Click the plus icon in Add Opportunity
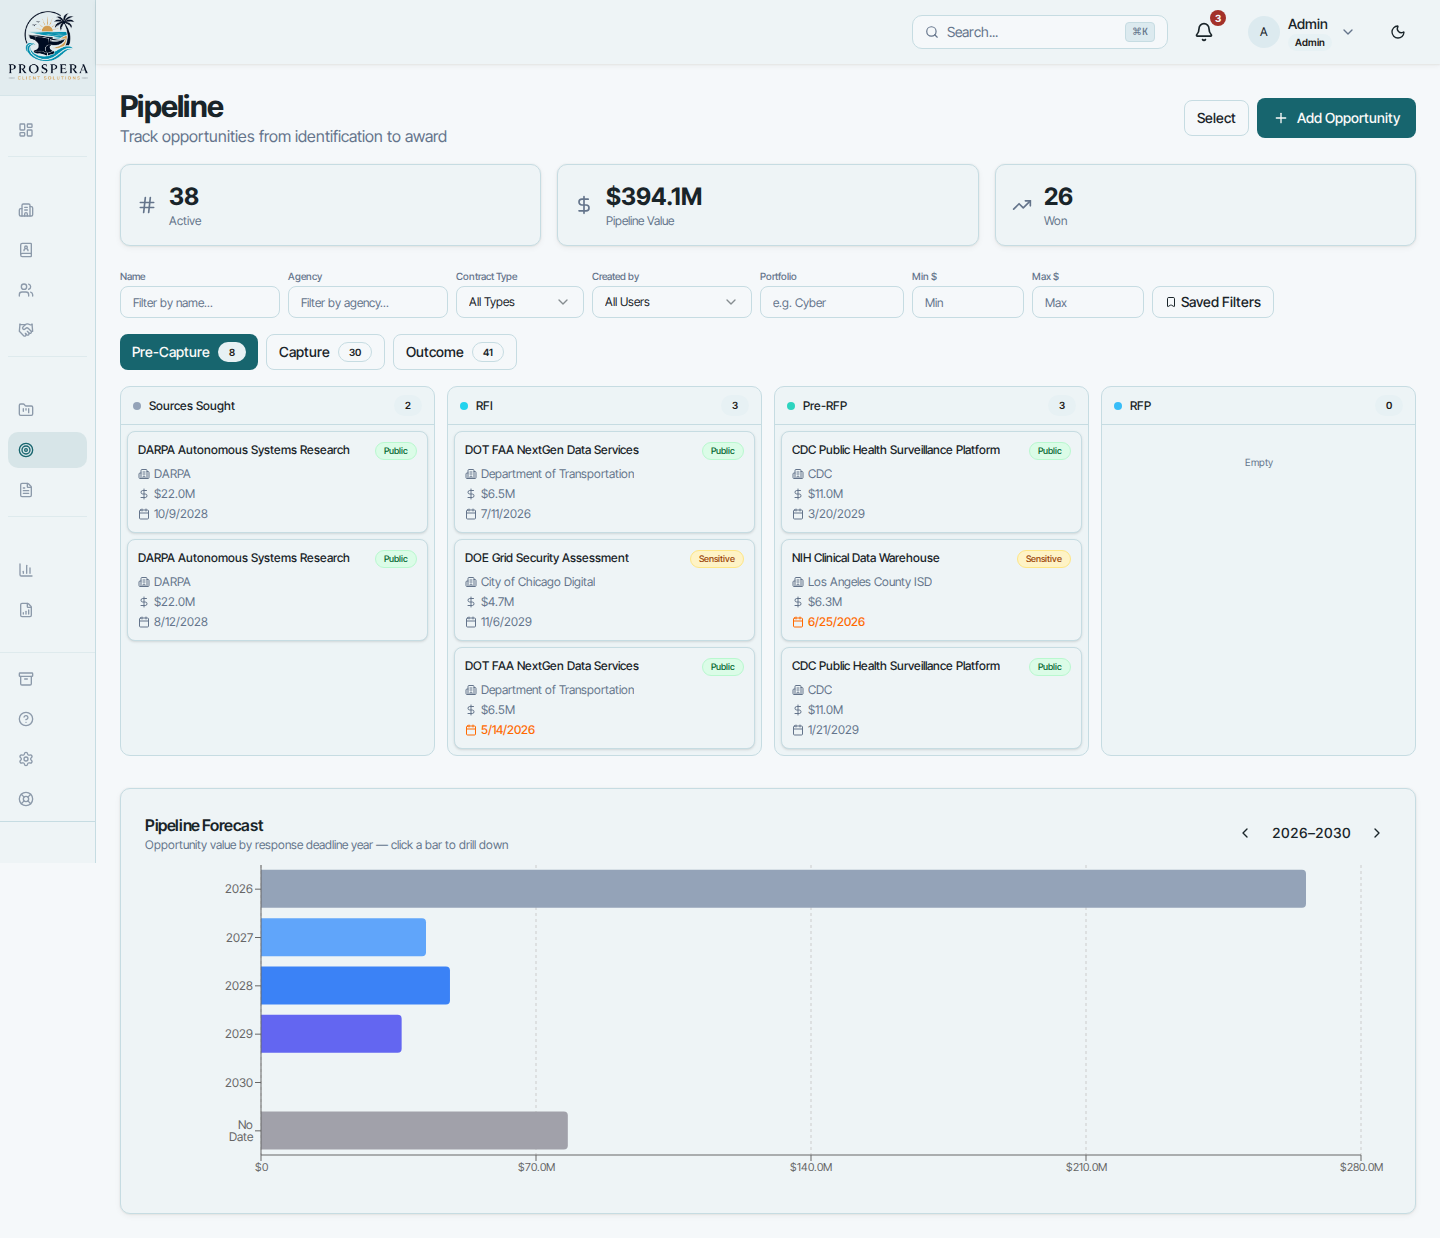Screen dimensions: 1440x1238 click(x=1281, y=118)
